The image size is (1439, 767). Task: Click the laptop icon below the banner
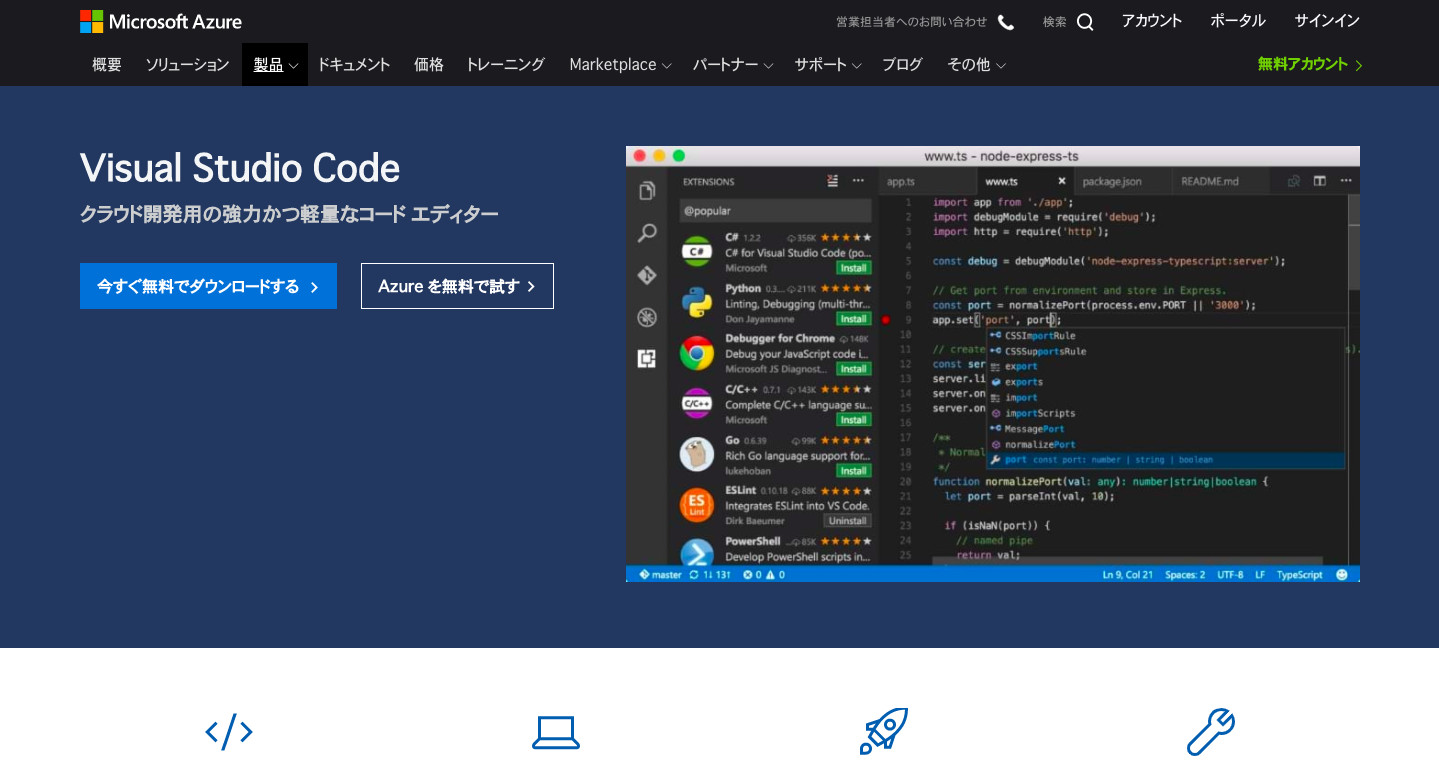click(555, 732)
